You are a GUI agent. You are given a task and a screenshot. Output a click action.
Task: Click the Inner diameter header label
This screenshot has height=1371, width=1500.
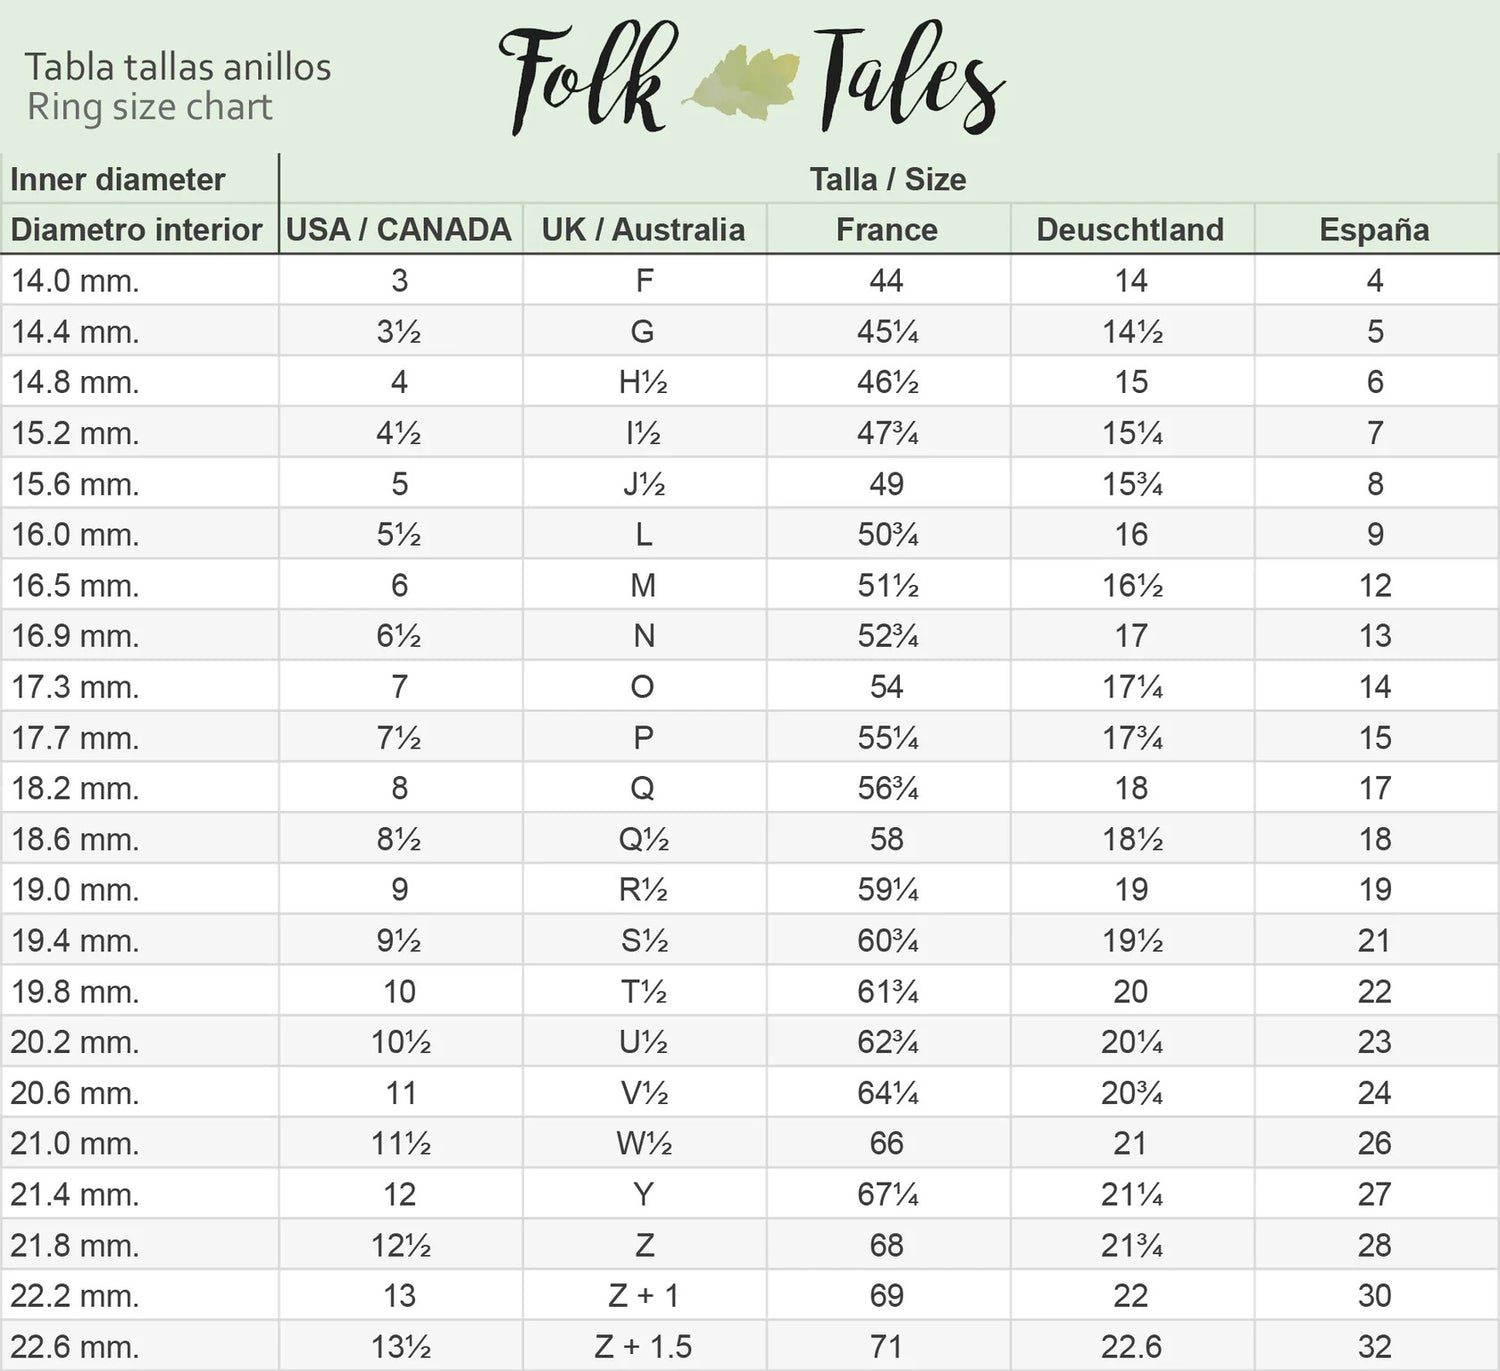118,180
